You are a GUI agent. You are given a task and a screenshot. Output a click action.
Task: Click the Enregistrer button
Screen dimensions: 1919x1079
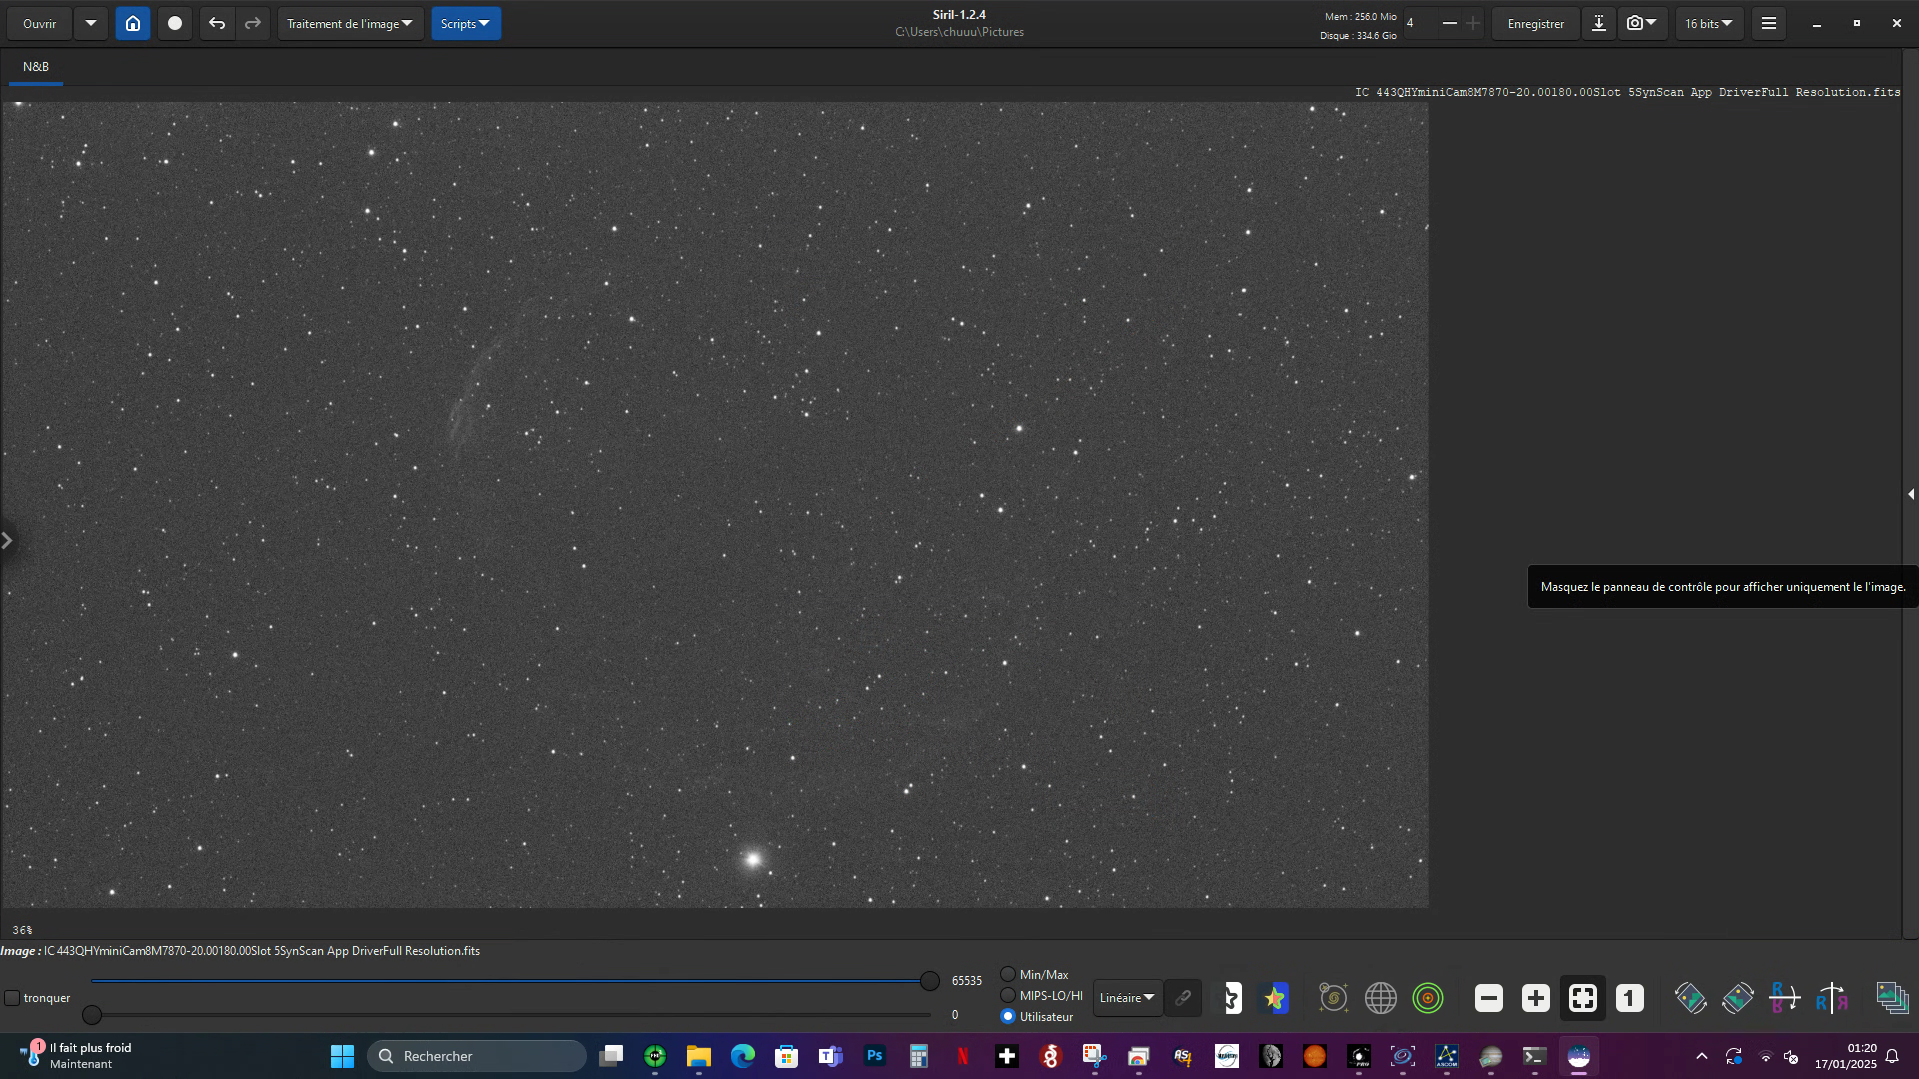tap(1536, 23)
